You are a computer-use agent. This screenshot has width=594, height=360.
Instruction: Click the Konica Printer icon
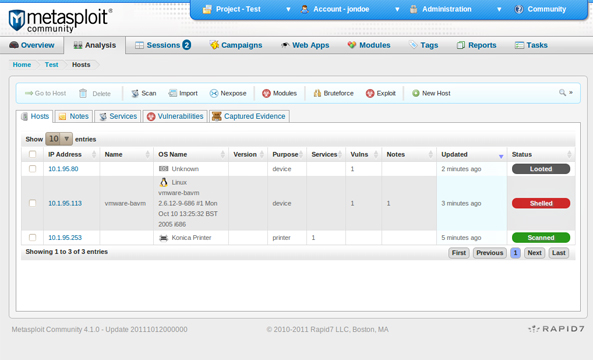pyautogui.click(x=163, y=238)
